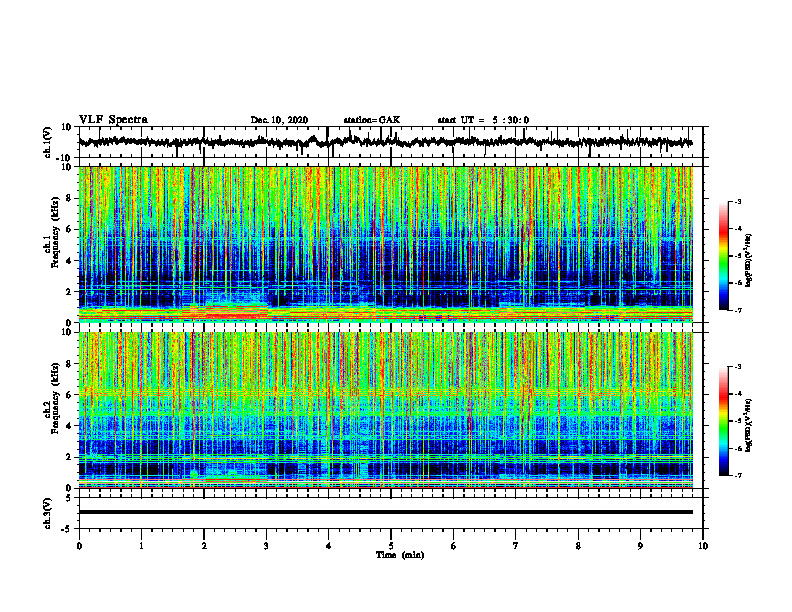
Task: Click the "station=GAK" header text
Action: [372, 120]
